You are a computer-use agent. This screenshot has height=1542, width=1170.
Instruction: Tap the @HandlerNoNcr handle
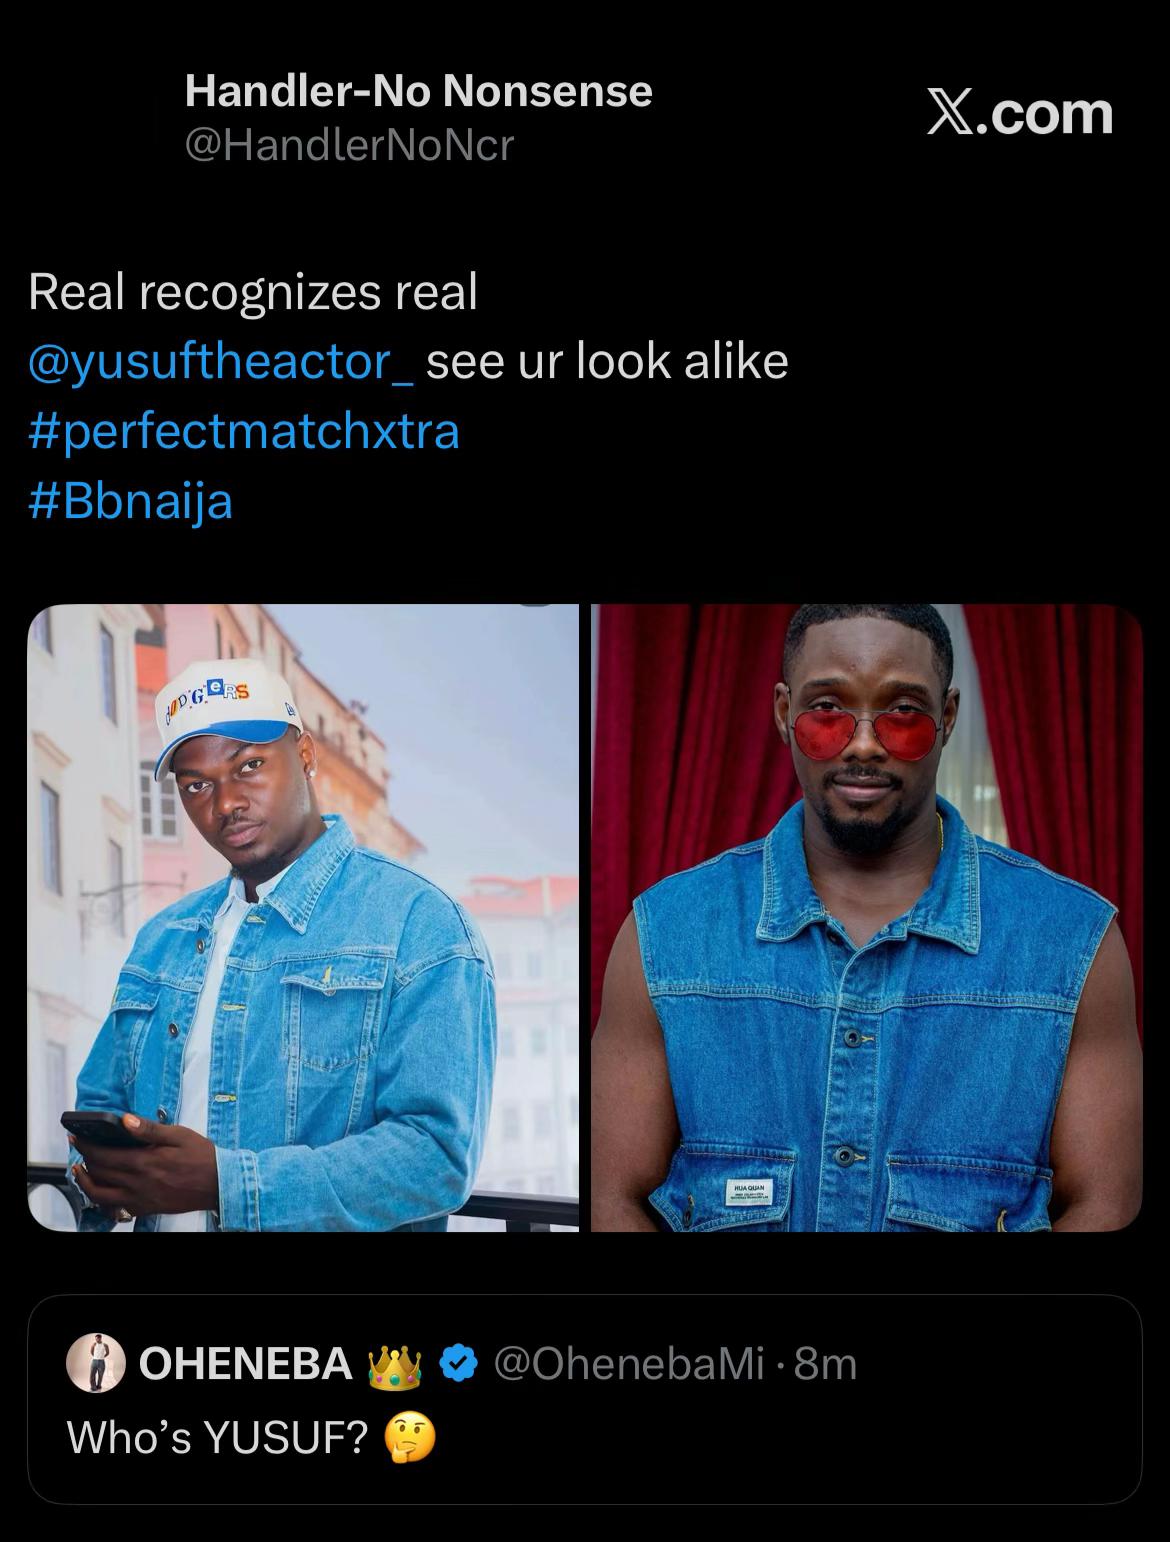tap(349, 146)
